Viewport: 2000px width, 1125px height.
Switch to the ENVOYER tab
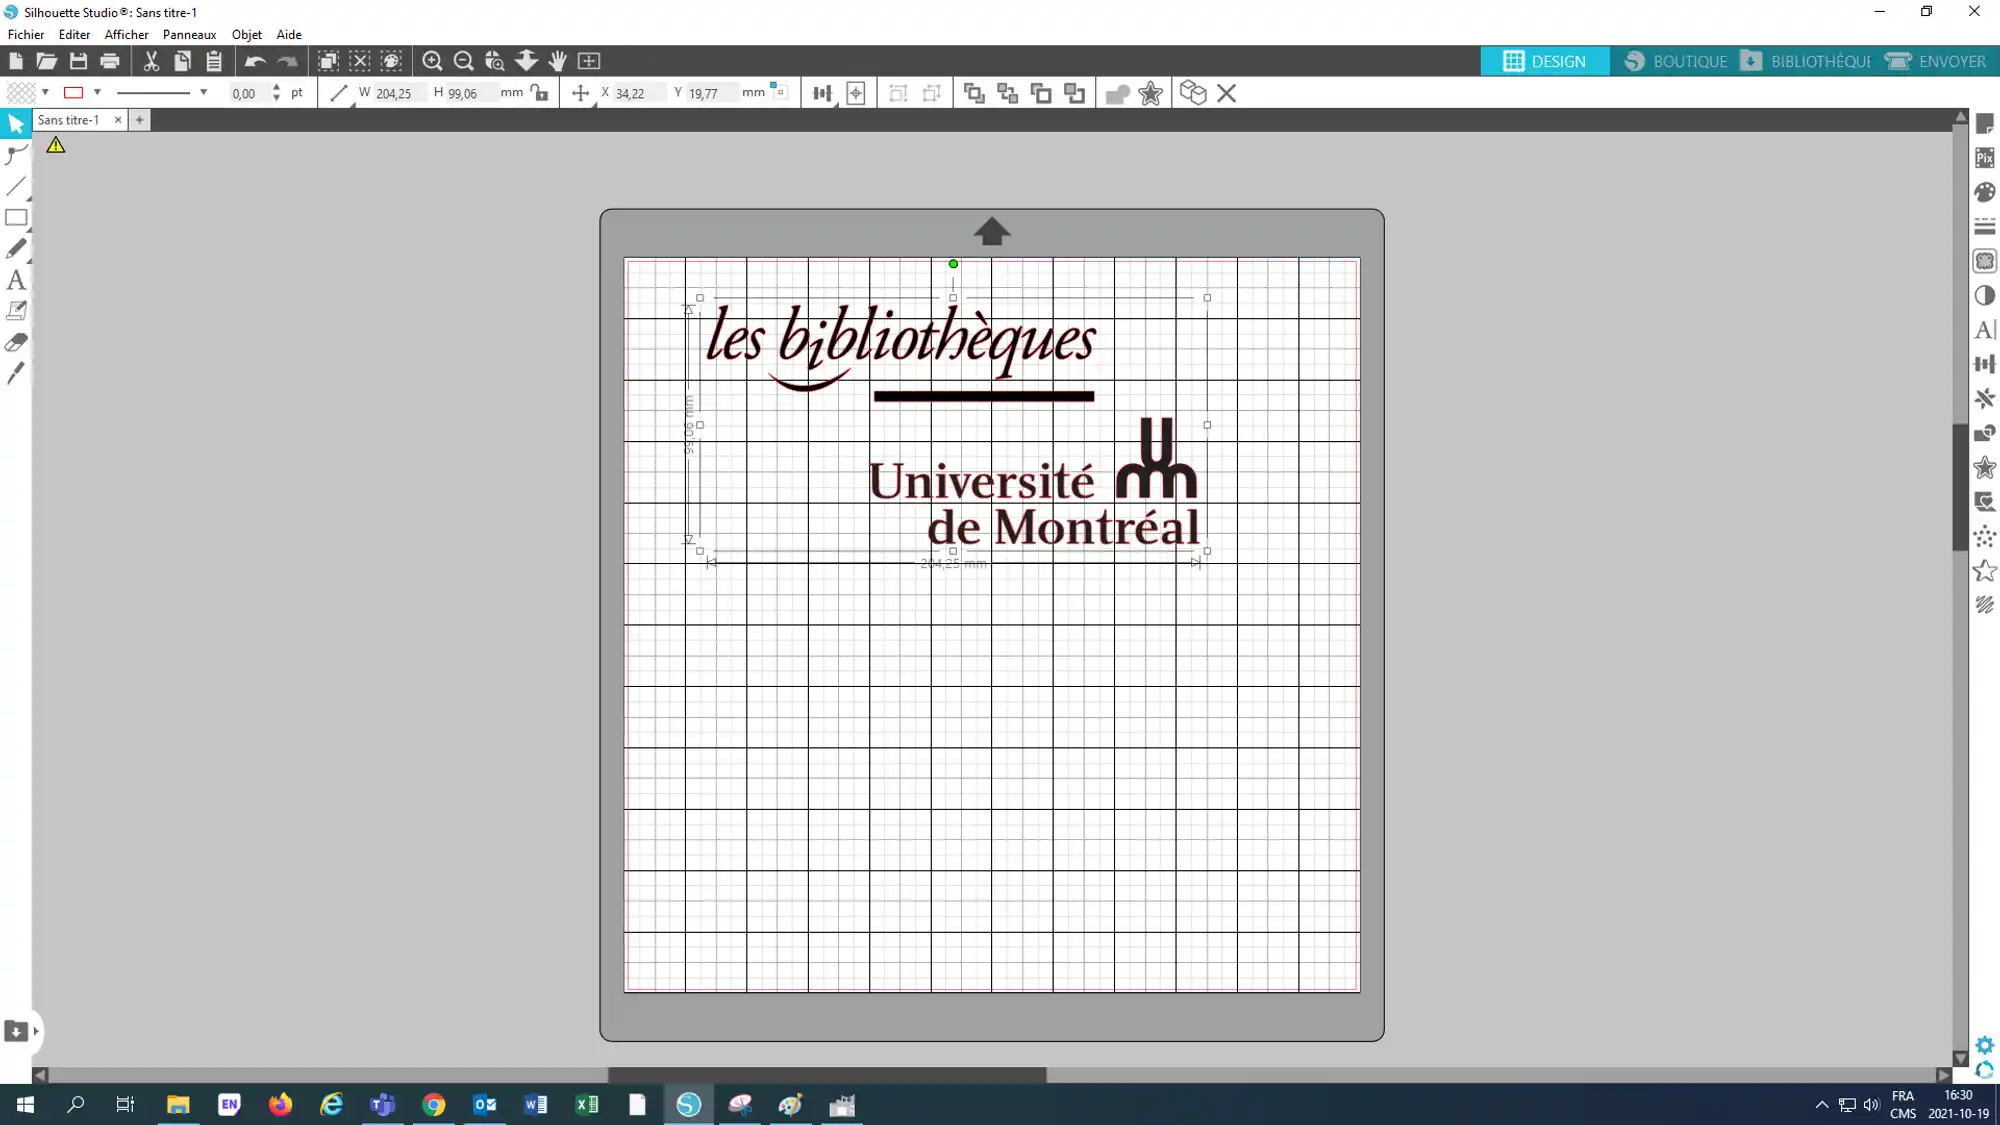click(x=1935, y=61)
